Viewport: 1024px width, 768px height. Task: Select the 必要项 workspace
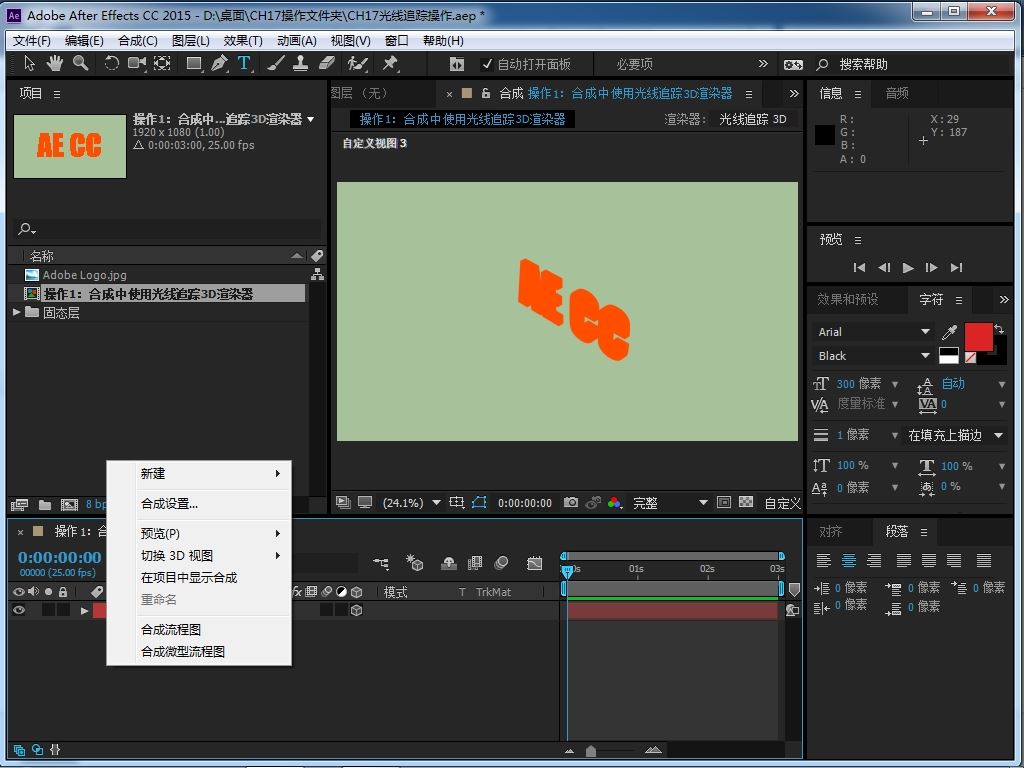(634, 64)
